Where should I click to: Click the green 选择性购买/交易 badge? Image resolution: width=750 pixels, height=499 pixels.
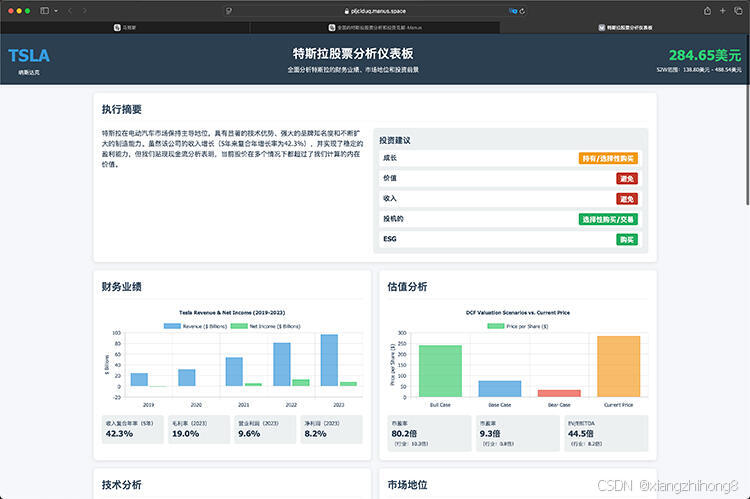[x=608, y=219]
